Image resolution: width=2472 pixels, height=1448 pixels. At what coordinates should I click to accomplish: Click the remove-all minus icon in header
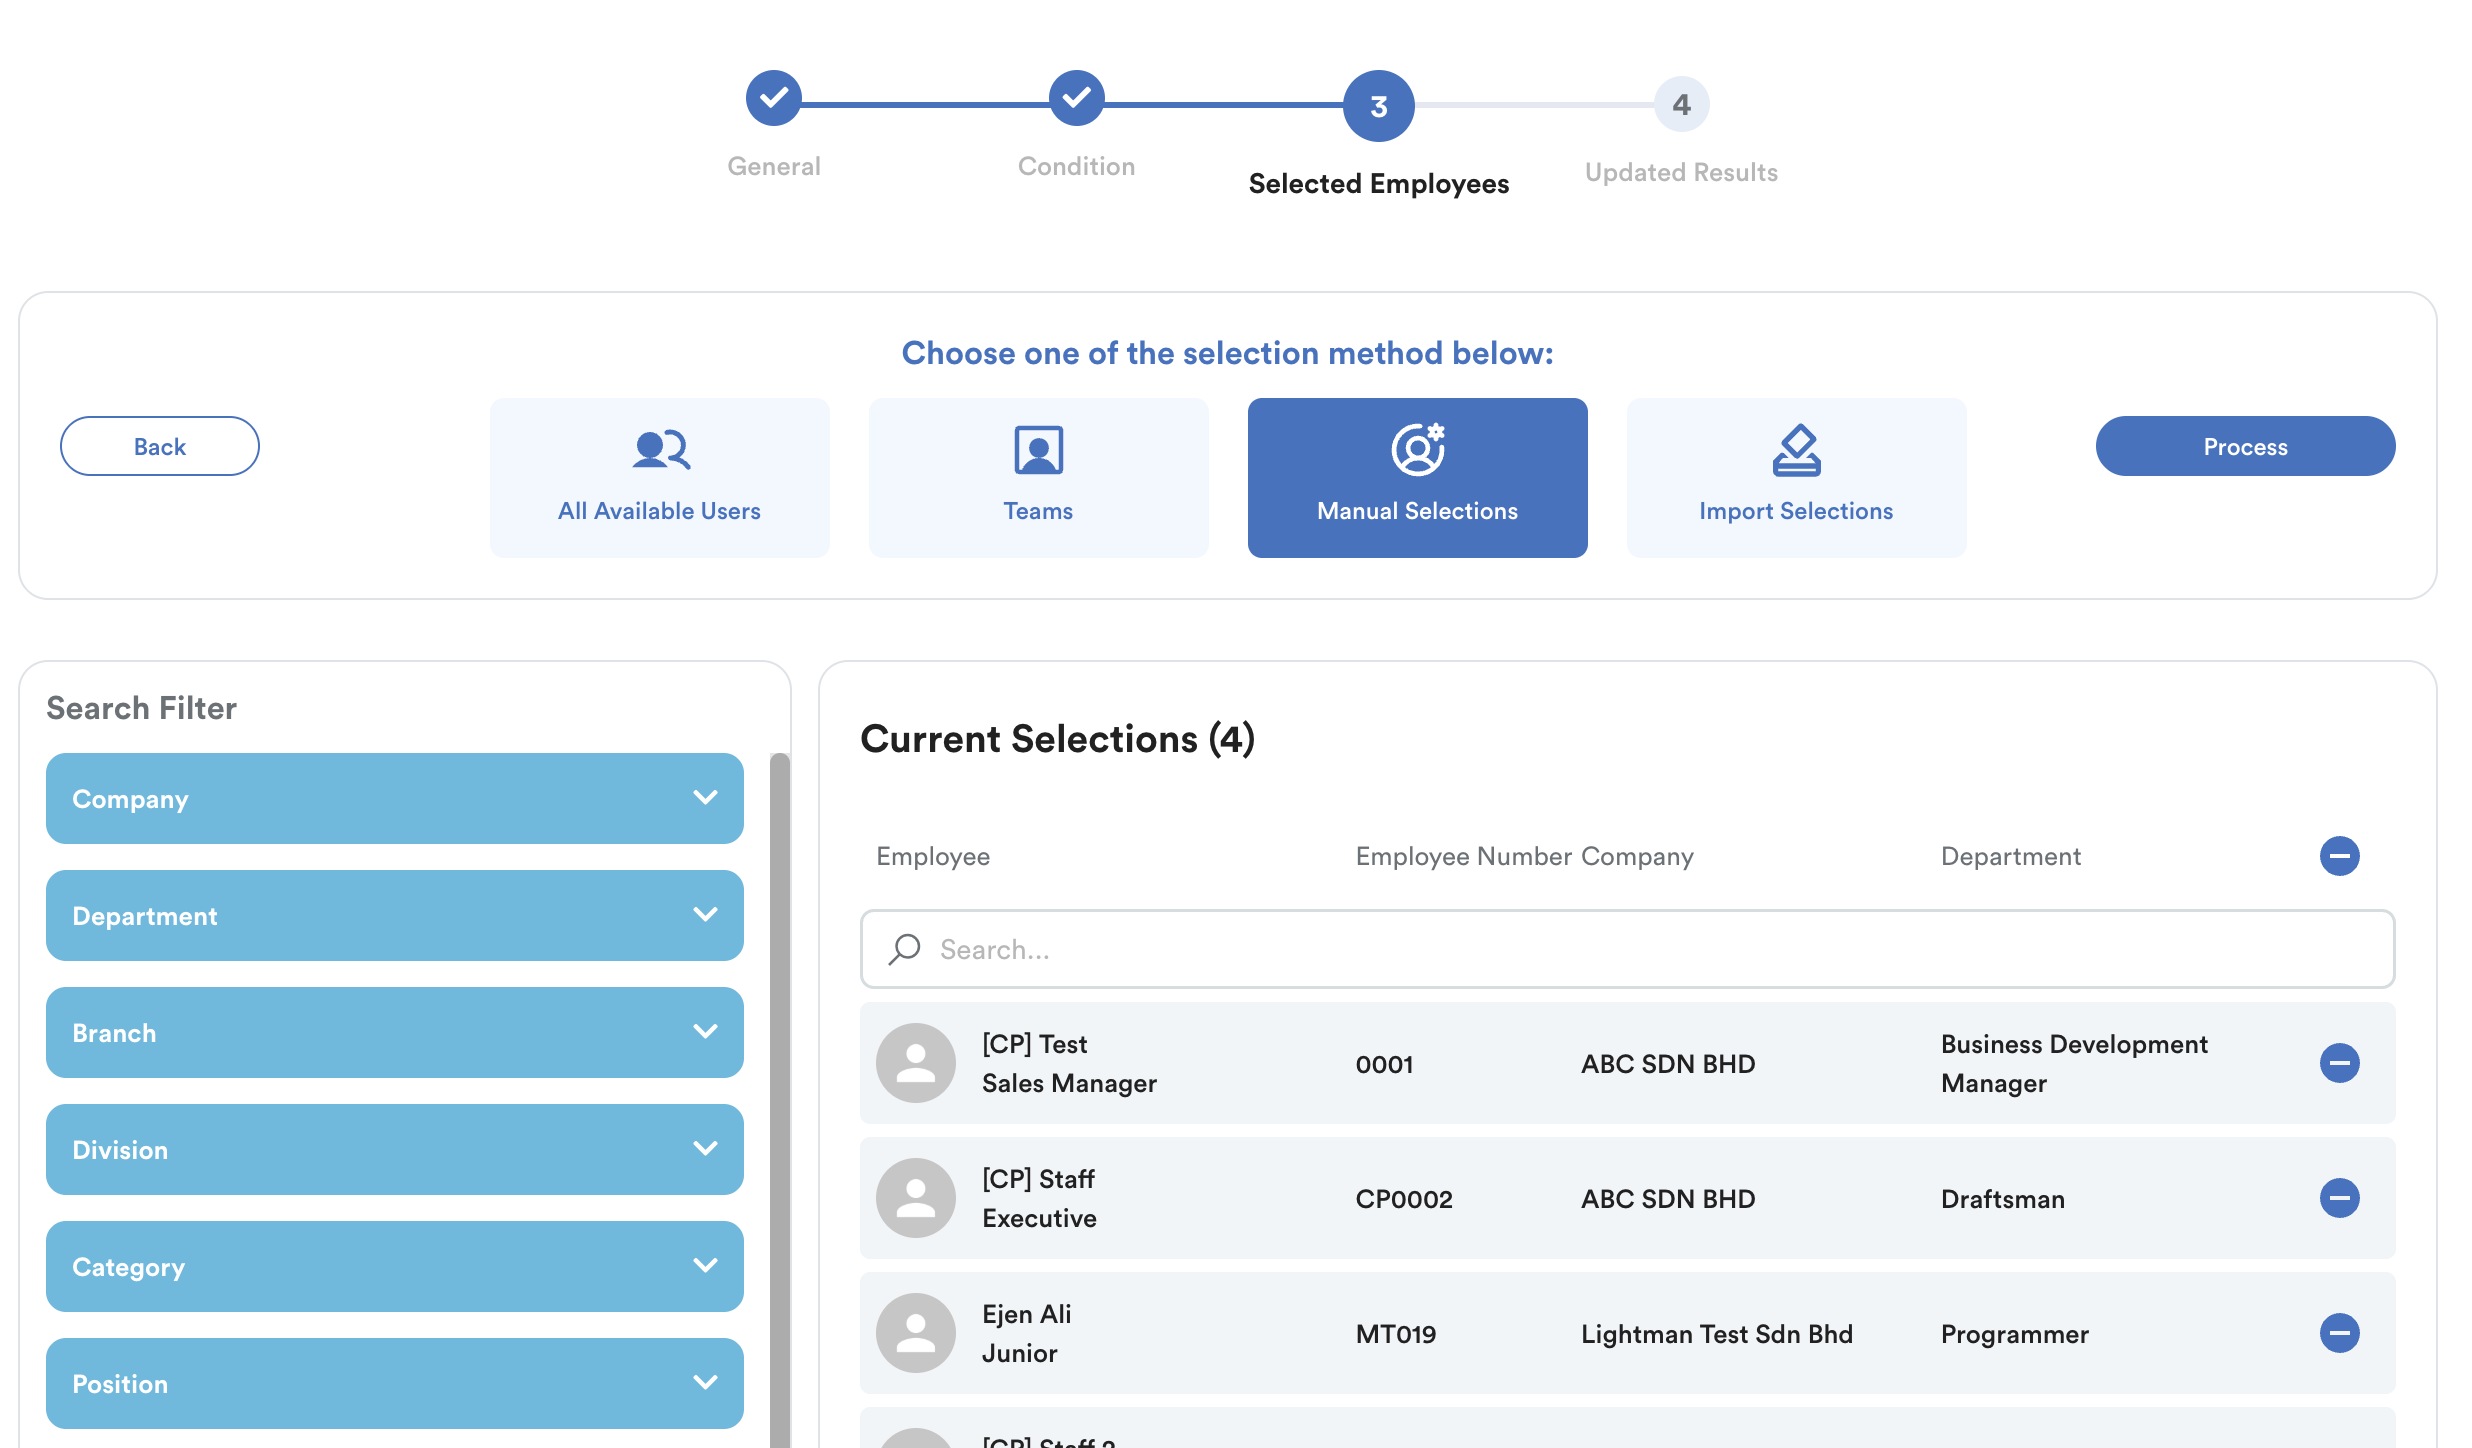click(x=2339, y=856)
